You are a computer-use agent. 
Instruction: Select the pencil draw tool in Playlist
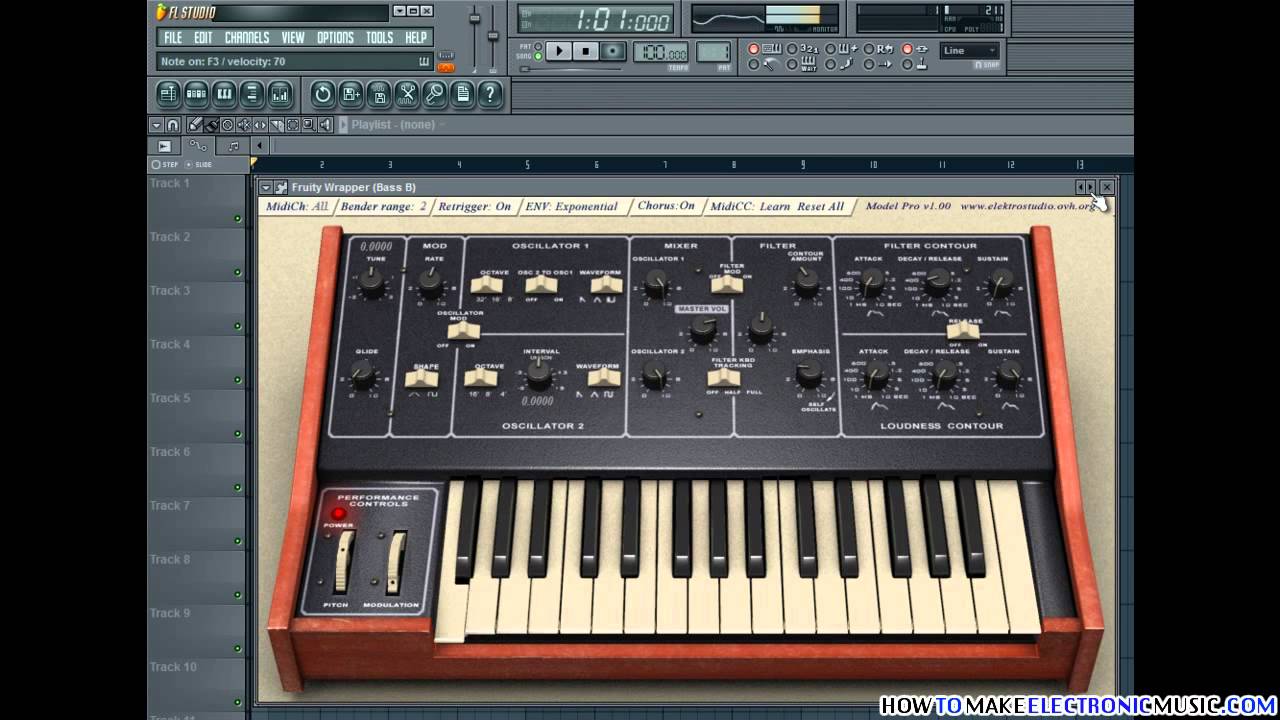click(x=196, y=125)
